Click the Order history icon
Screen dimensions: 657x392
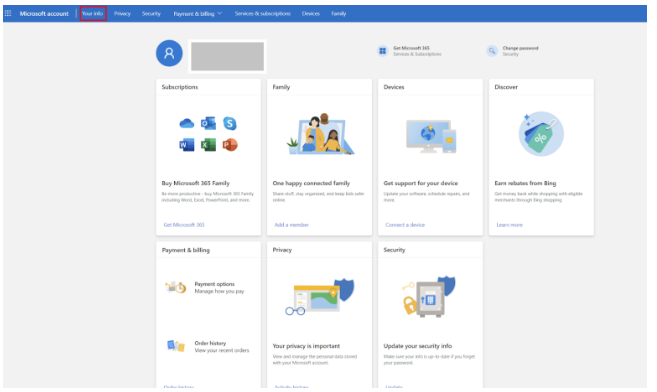(176, 346)
